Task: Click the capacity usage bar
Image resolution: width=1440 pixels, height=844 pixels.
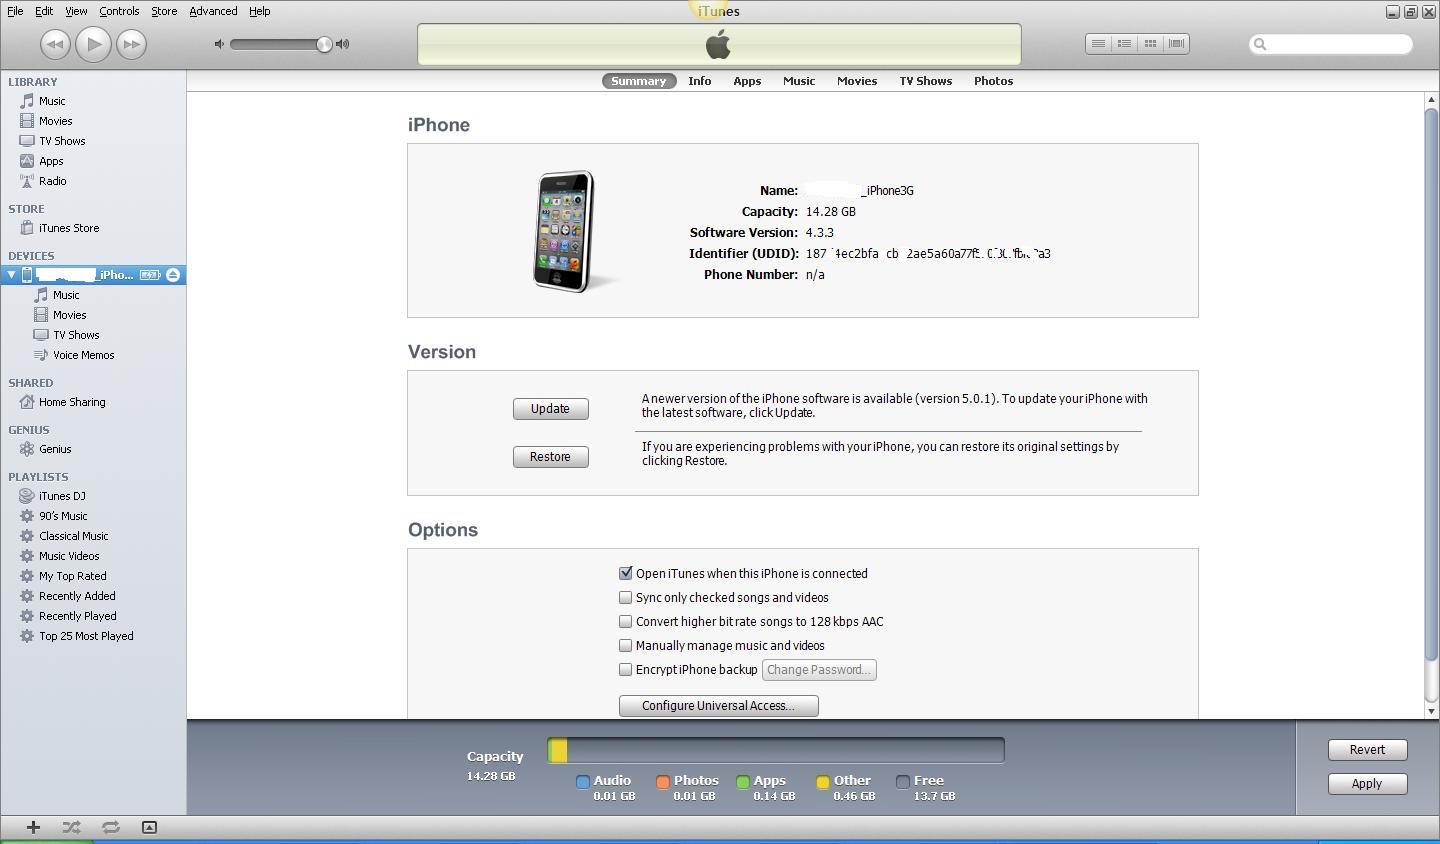Action: coord(776,751)
